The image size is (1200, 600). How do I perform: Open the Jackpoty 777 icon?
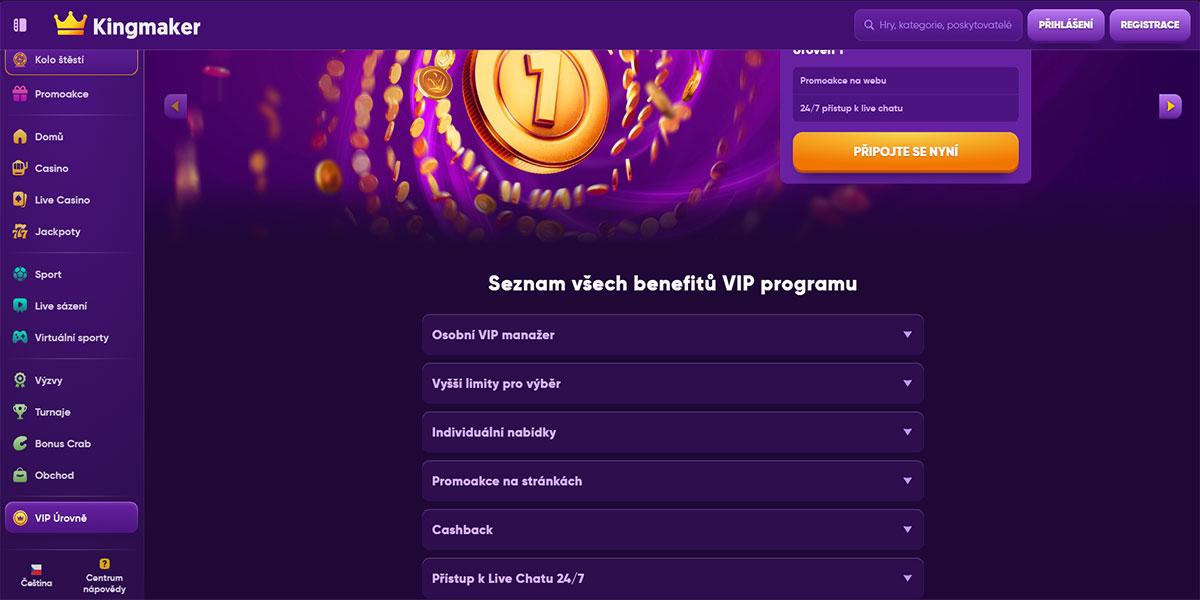pos(20,232)
